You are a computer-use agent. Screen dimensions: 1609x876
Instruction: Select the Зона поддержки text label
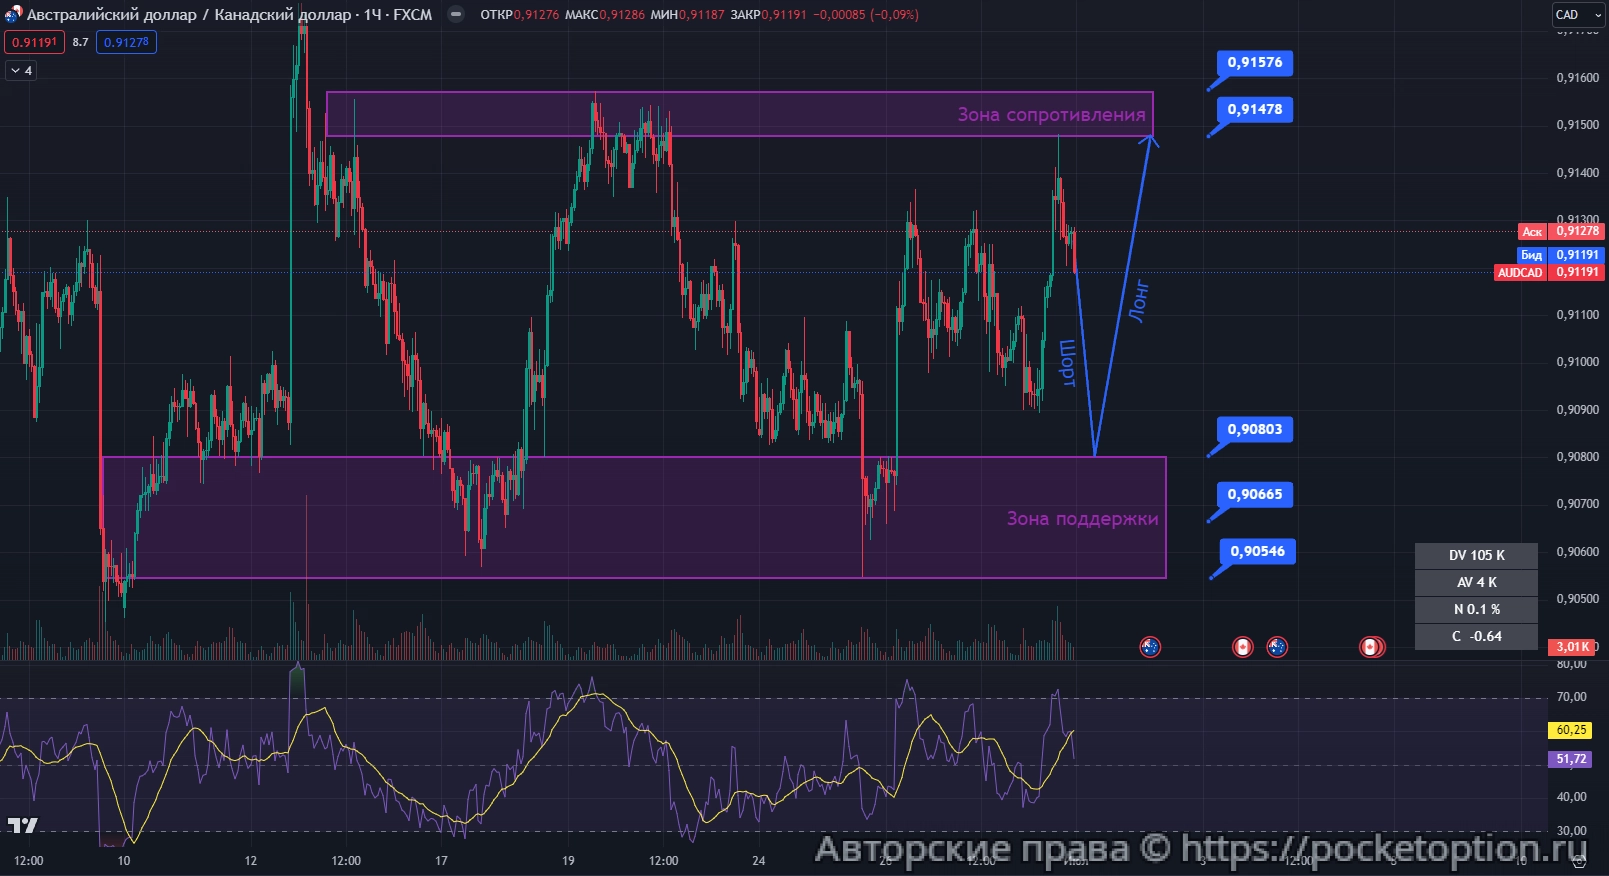[1082, 519]
